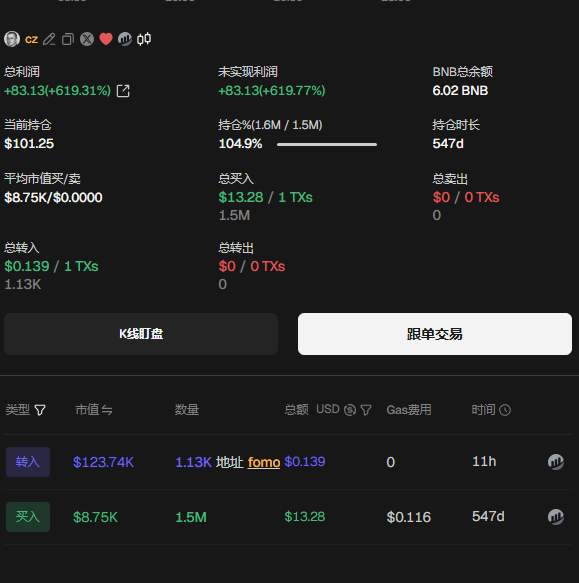The width and height of the screenshot is (579, 583).
Task: Toggle USD currency icon in 总额 column
Action: point(350,410)
